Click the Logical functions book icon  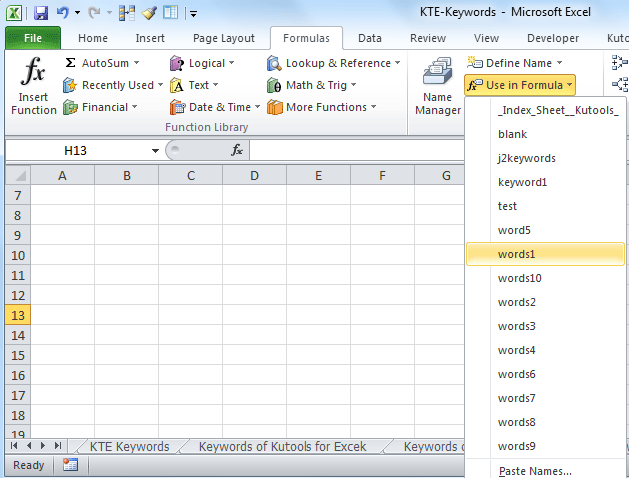[x=176, y=63]
